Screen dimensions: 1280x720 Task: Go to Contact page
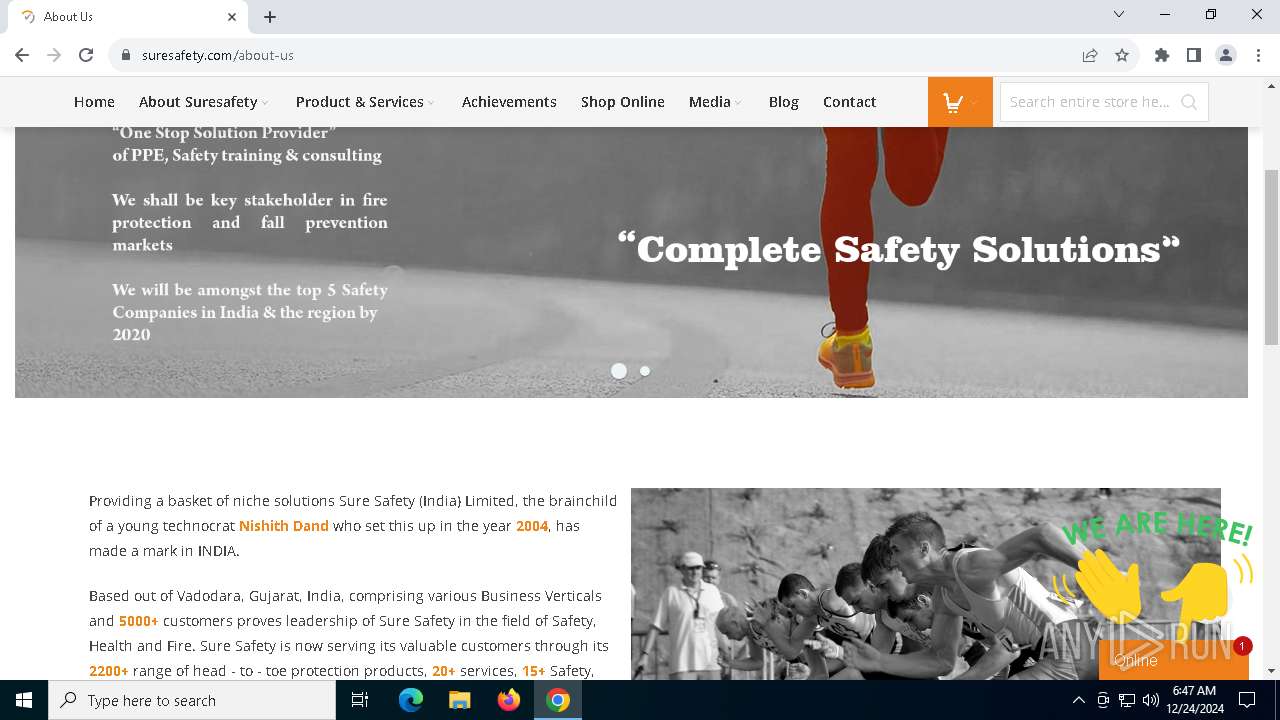849,102
